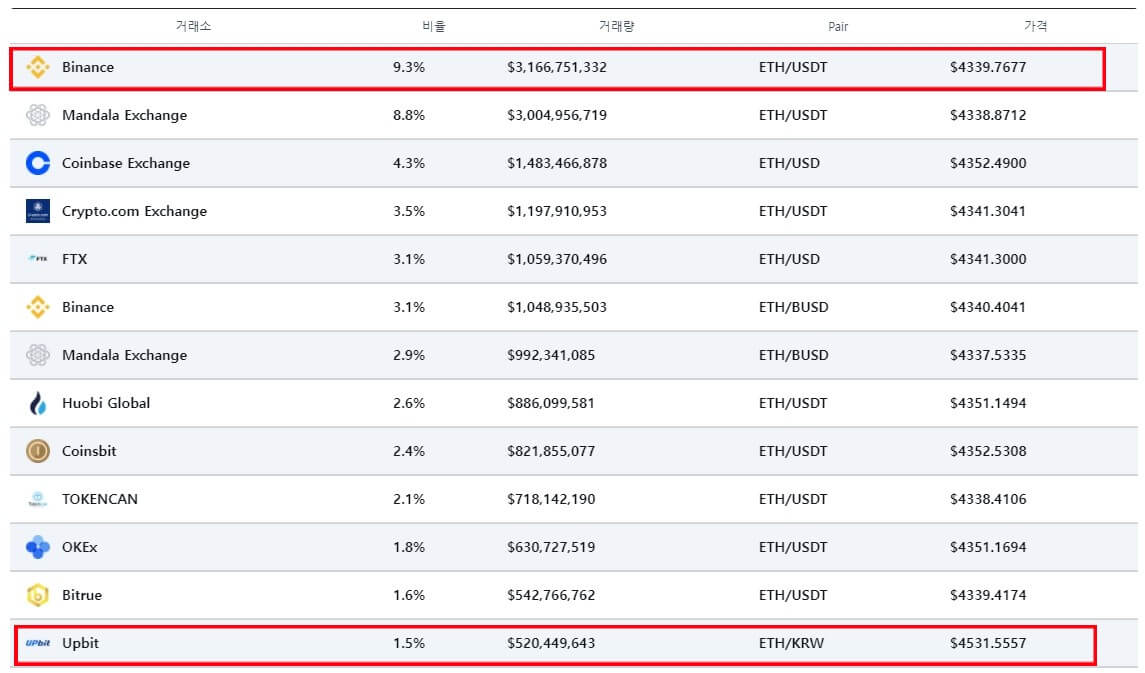Click the 4.3% share value
Image resolution: width=1145 pixels, height=673 pixels.
coord(409,164)
